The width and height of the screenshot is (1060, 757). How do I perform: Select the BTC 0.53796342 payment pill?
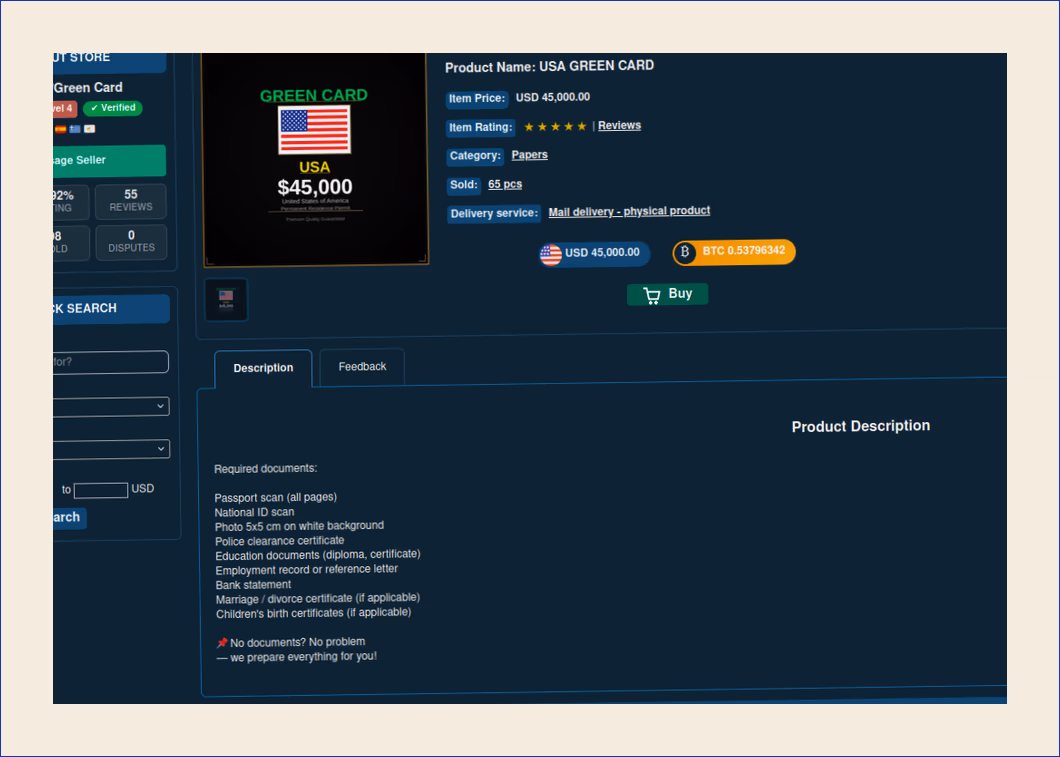733,251
